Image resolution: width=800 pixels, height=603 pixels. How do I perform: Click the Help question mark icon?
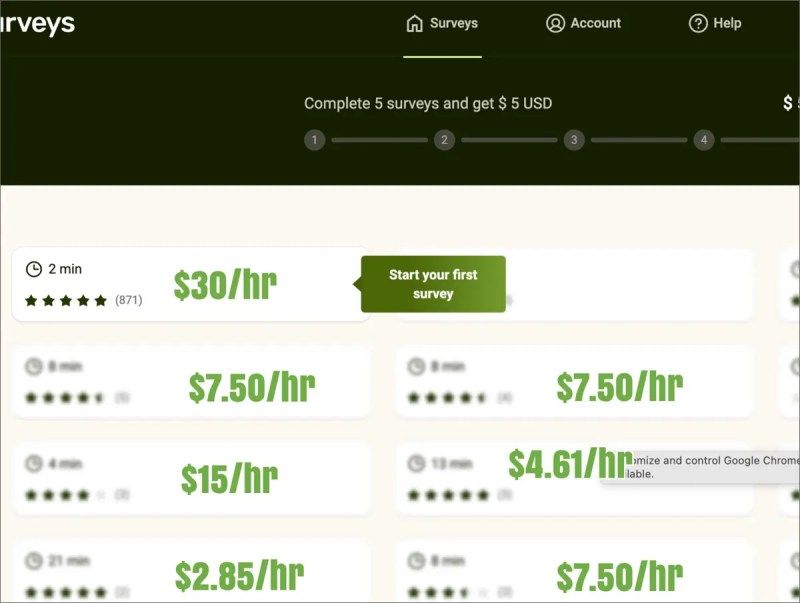698,23
